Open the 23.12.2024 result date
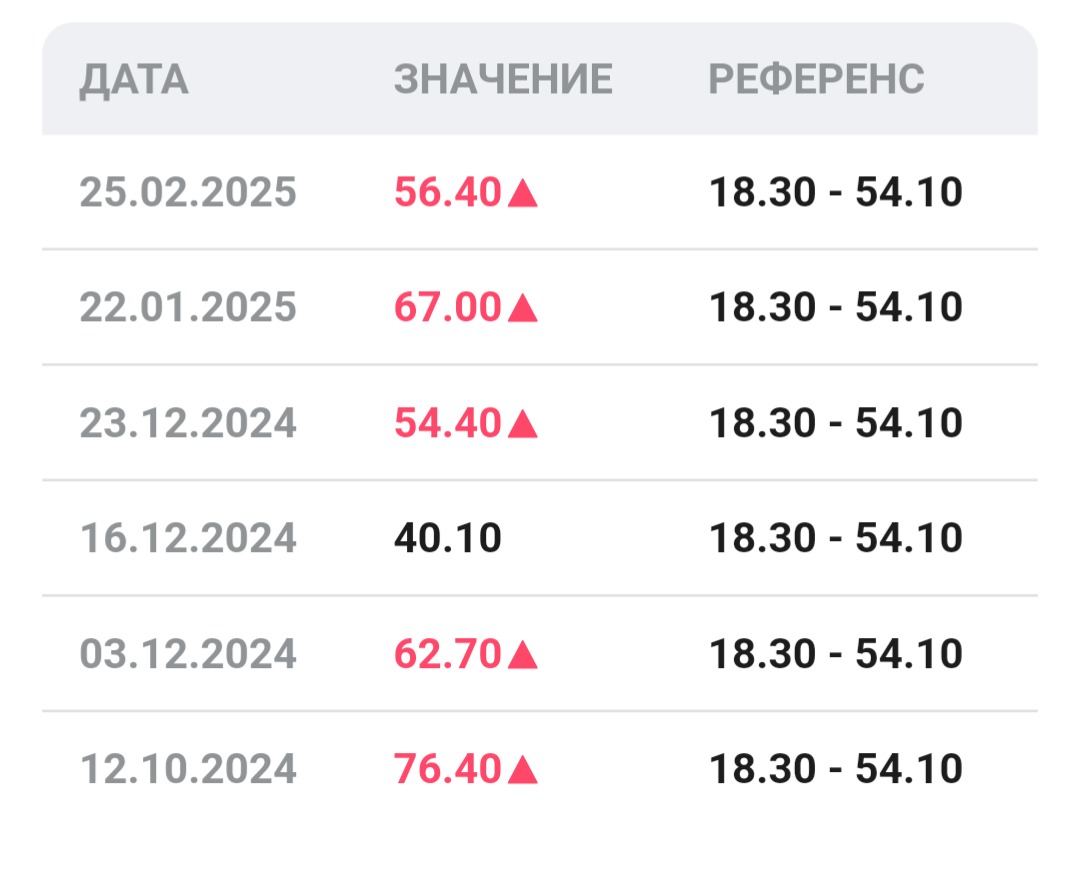 point(188,423)
